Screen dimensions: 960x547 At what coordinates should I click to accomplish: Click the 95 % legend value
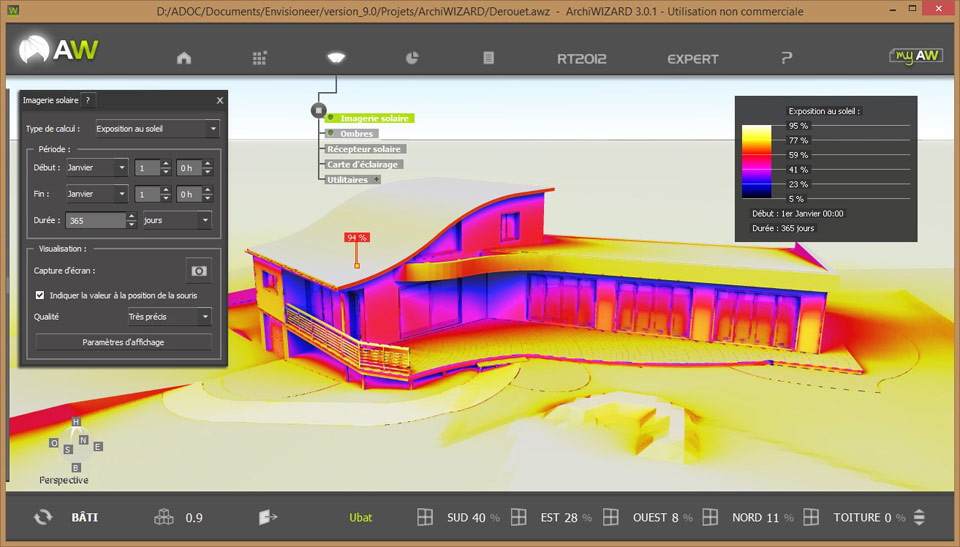[x=798, y=126]
